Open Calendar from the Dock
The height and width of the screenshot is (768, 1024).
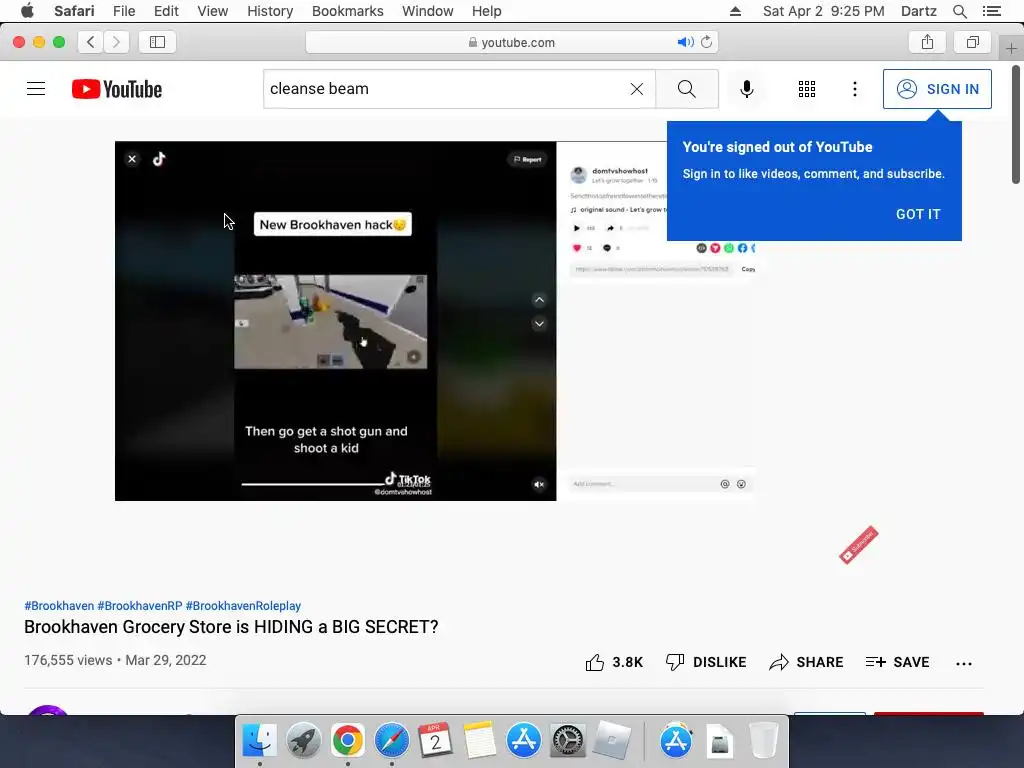(436, 741)
